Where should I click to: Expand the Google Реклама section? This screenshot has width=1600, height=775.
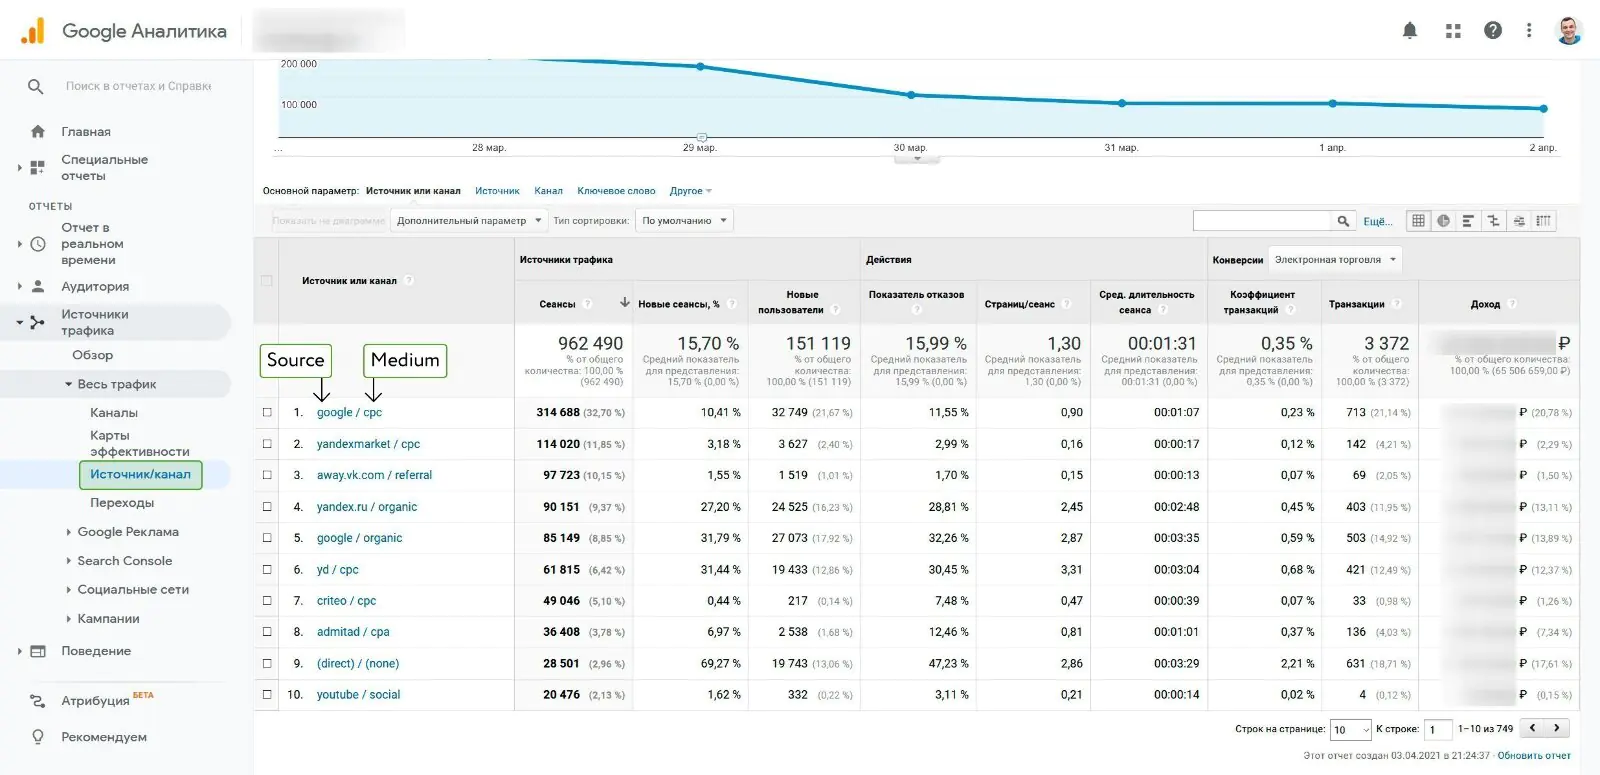pyautogui.click(x=69, y=532)
